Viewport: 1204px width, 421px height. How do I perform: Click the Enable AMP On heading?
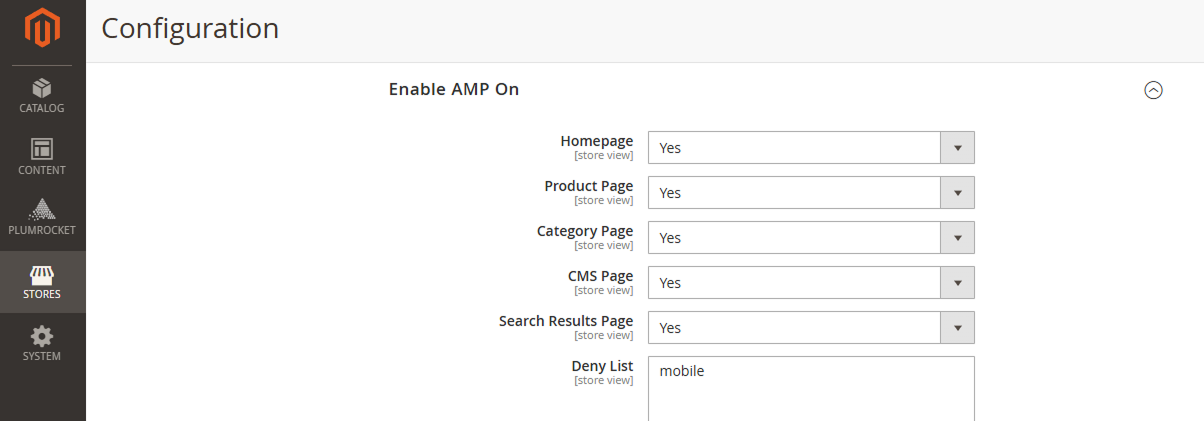click(x=454, y=89)
